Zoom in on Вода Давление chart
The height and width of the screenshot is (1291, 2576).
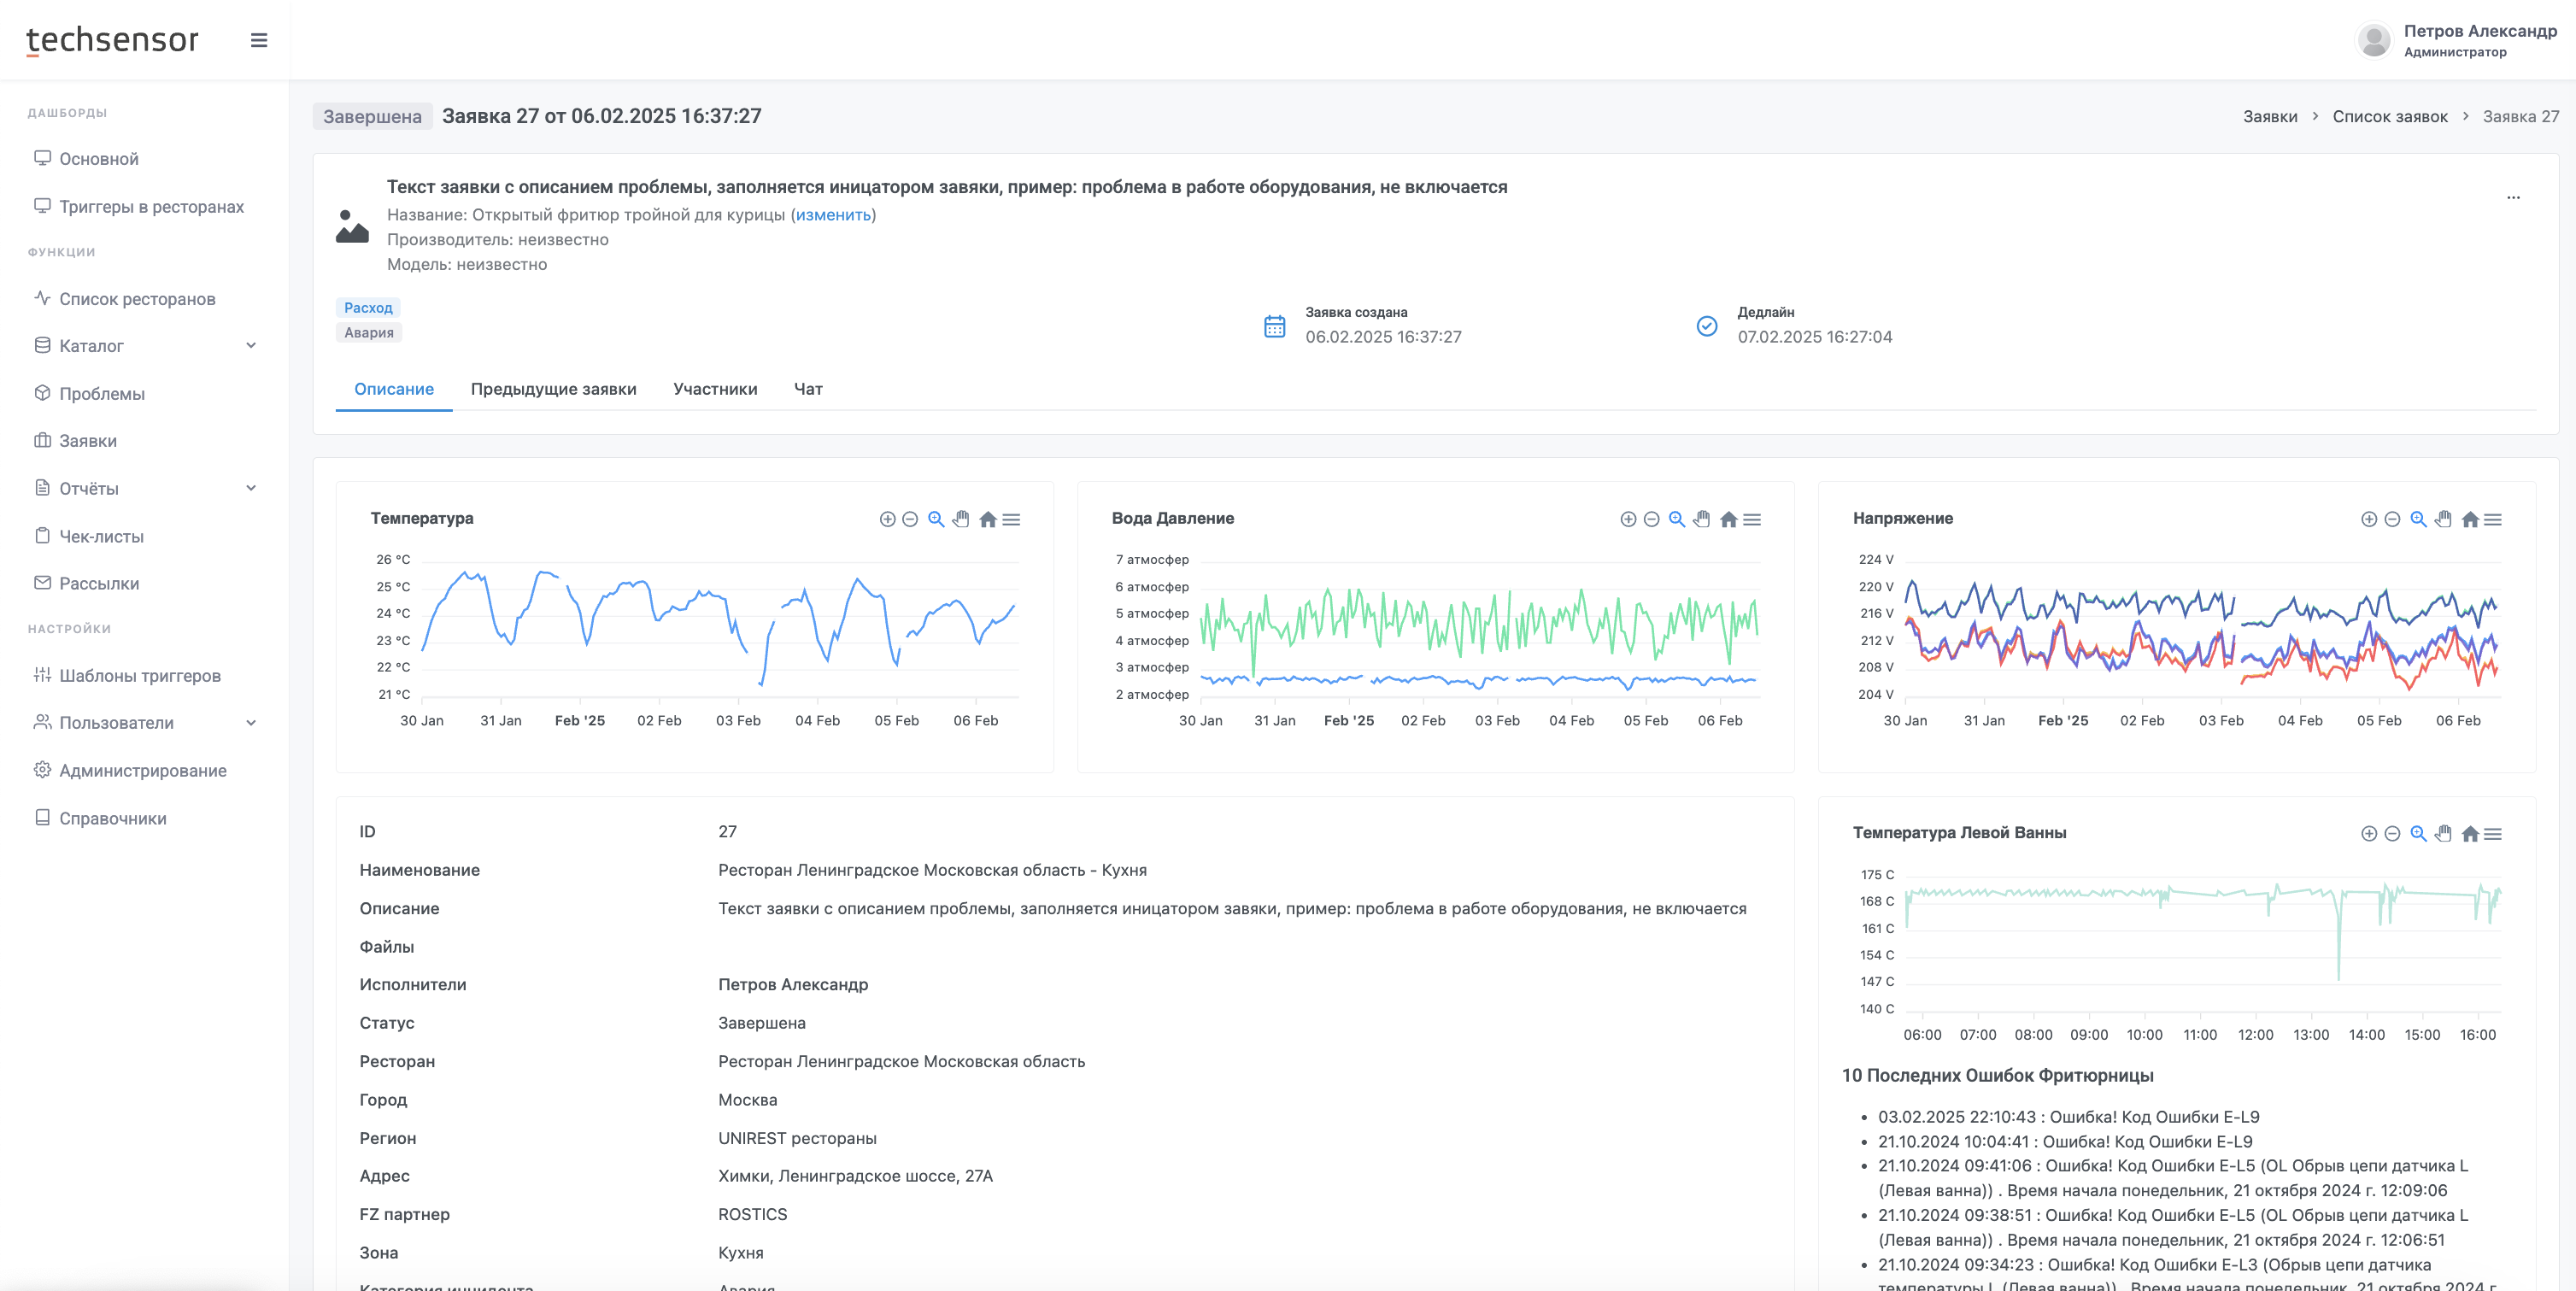[x=1628, y=519]
